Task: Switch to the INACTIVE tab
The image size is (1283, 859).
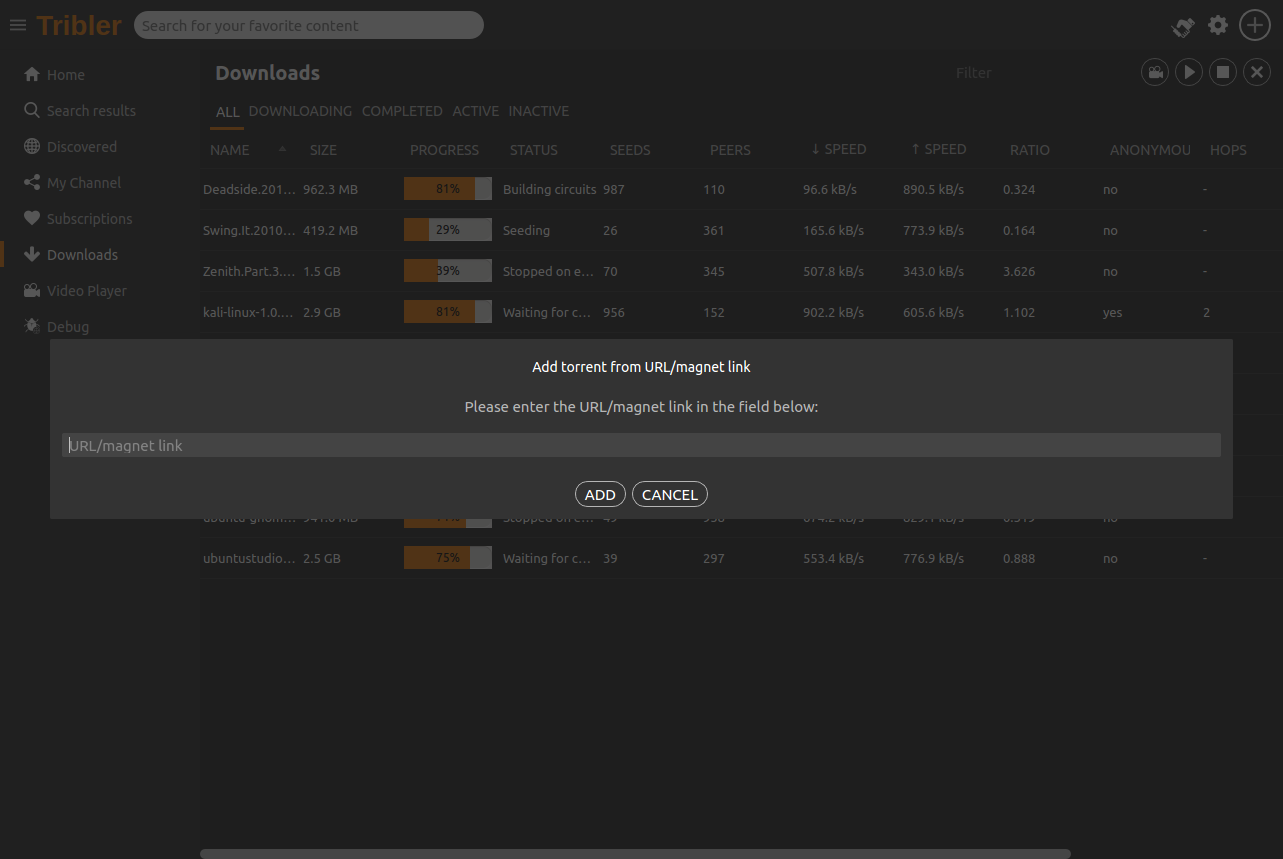Action: [539, 111]
